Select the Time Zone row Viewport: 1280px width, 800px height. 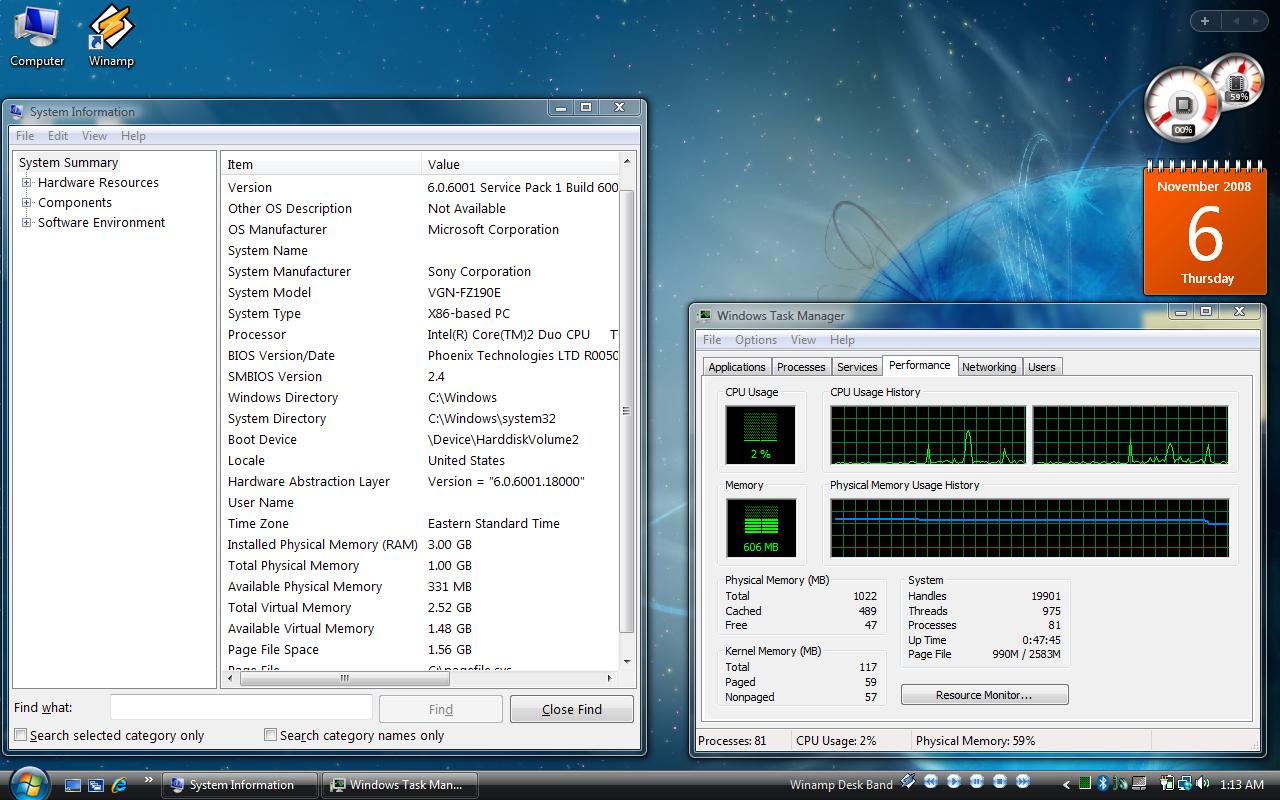[x=420, y=523]
